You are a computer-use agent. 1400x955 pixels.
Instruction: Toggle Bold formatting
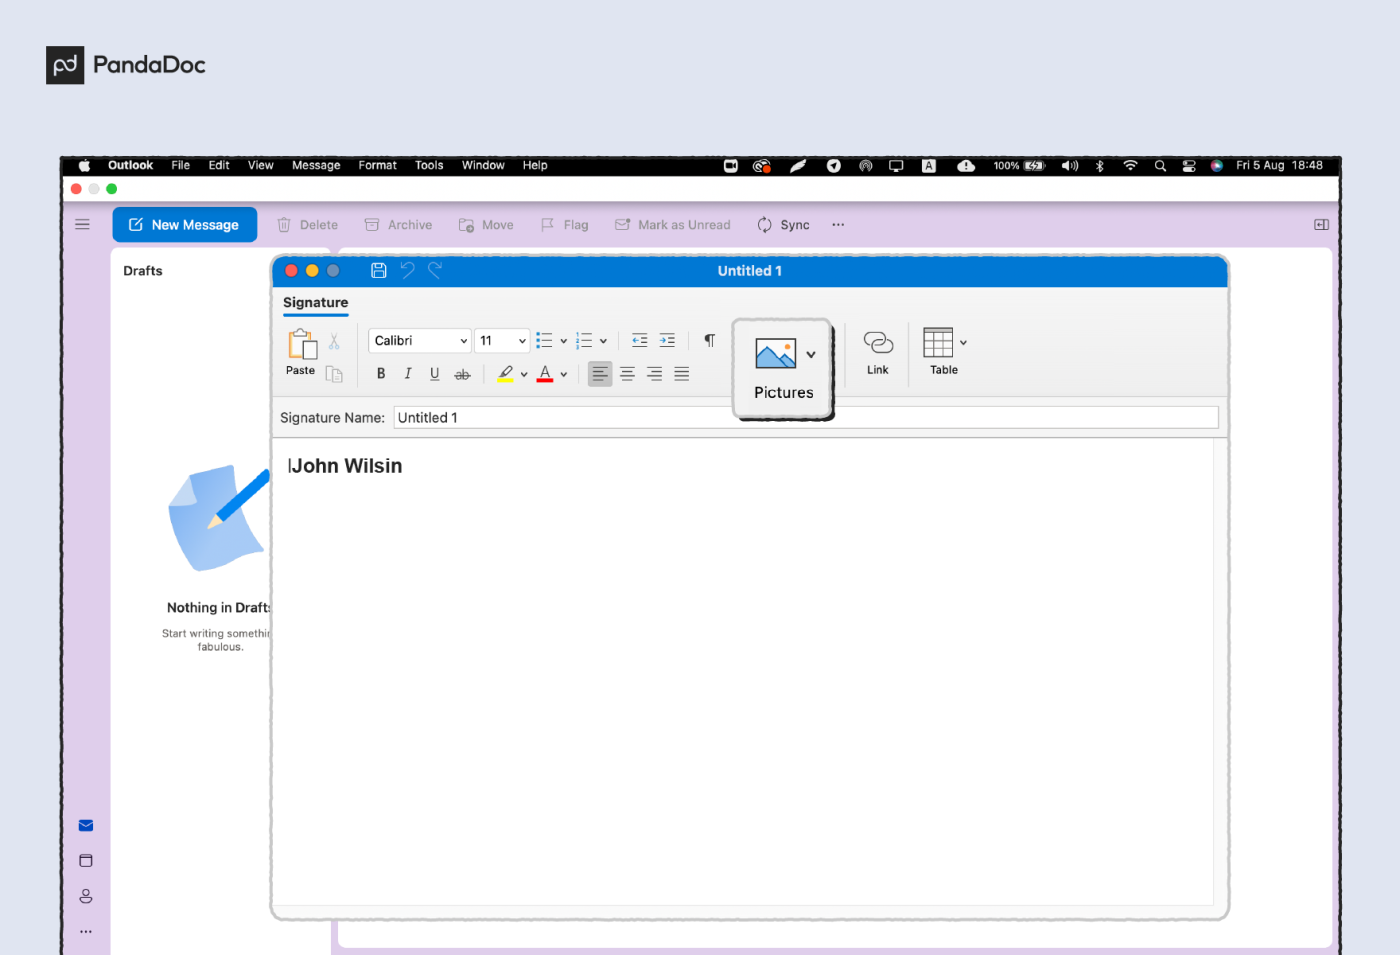[x=381, y=374]
